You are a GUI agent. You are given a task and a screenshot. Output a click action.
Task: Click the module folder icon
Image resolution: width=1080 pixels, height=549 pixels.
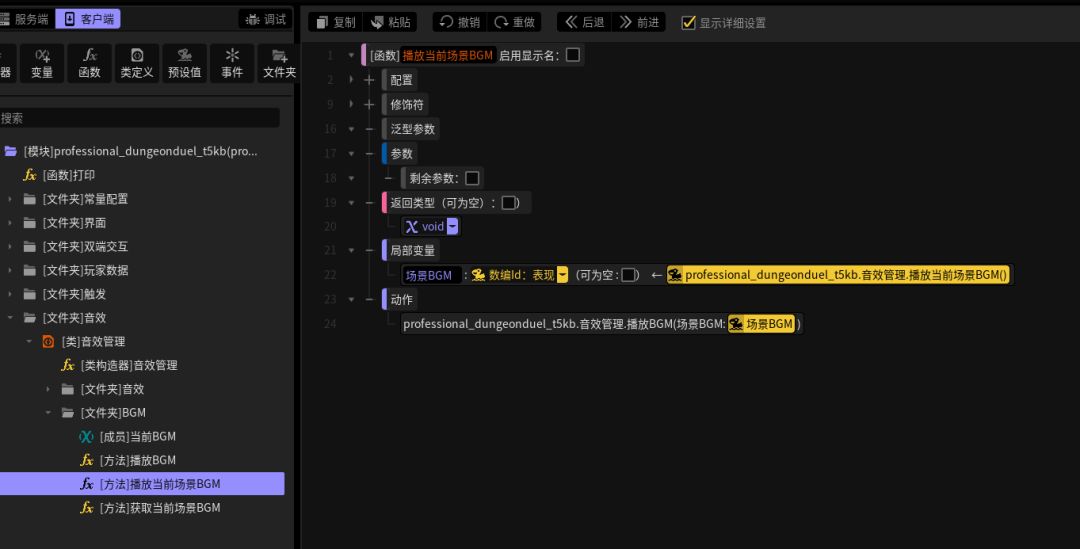11,151
